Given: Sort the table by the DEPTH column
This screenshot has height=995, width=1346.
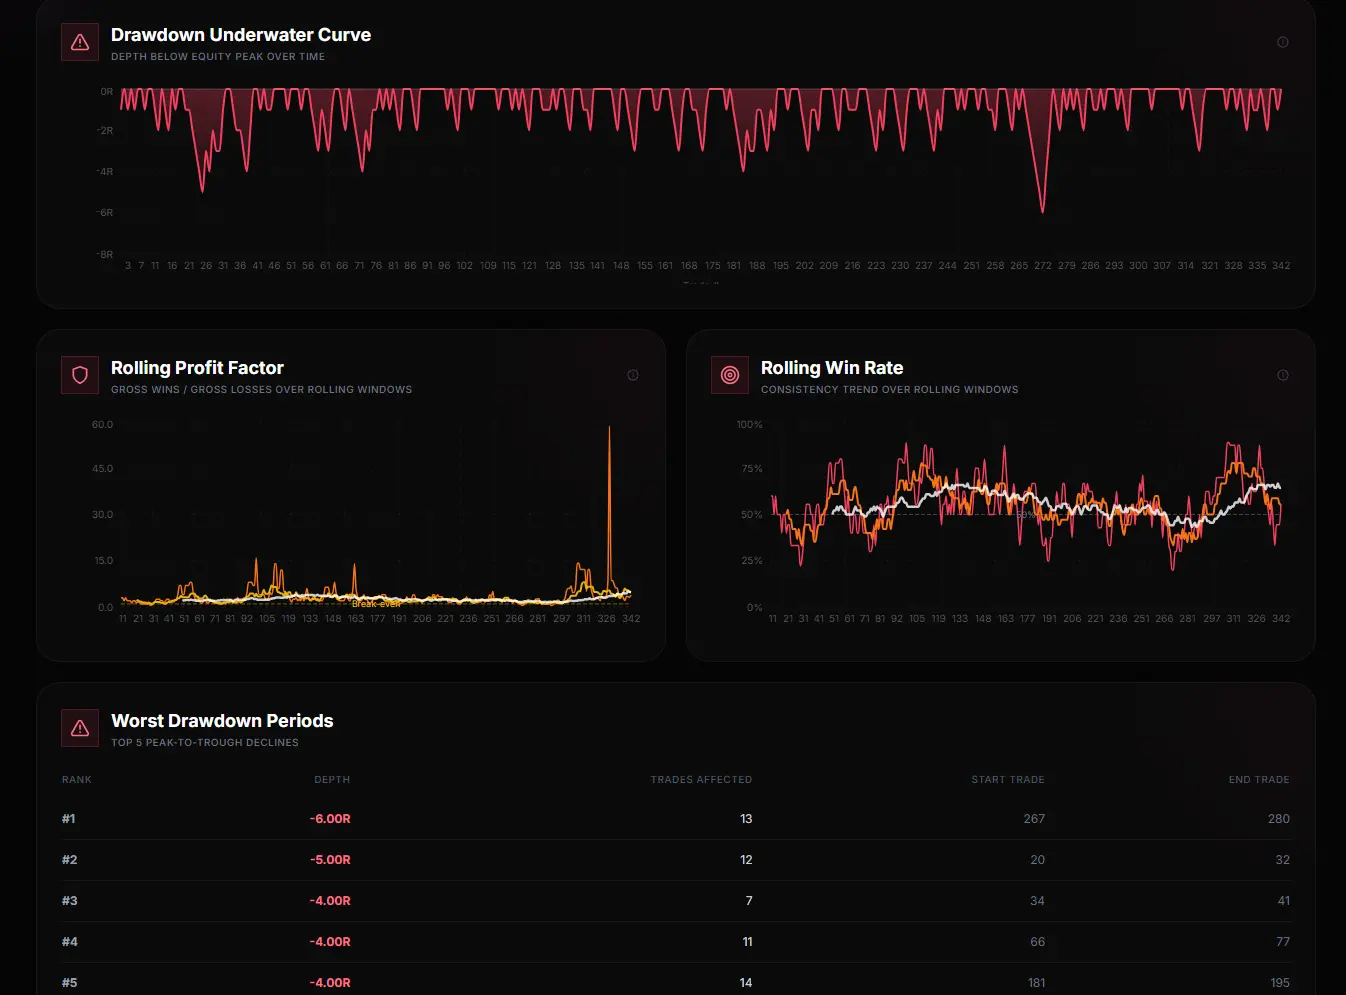Looking at the screenshot, I should 332,779.
